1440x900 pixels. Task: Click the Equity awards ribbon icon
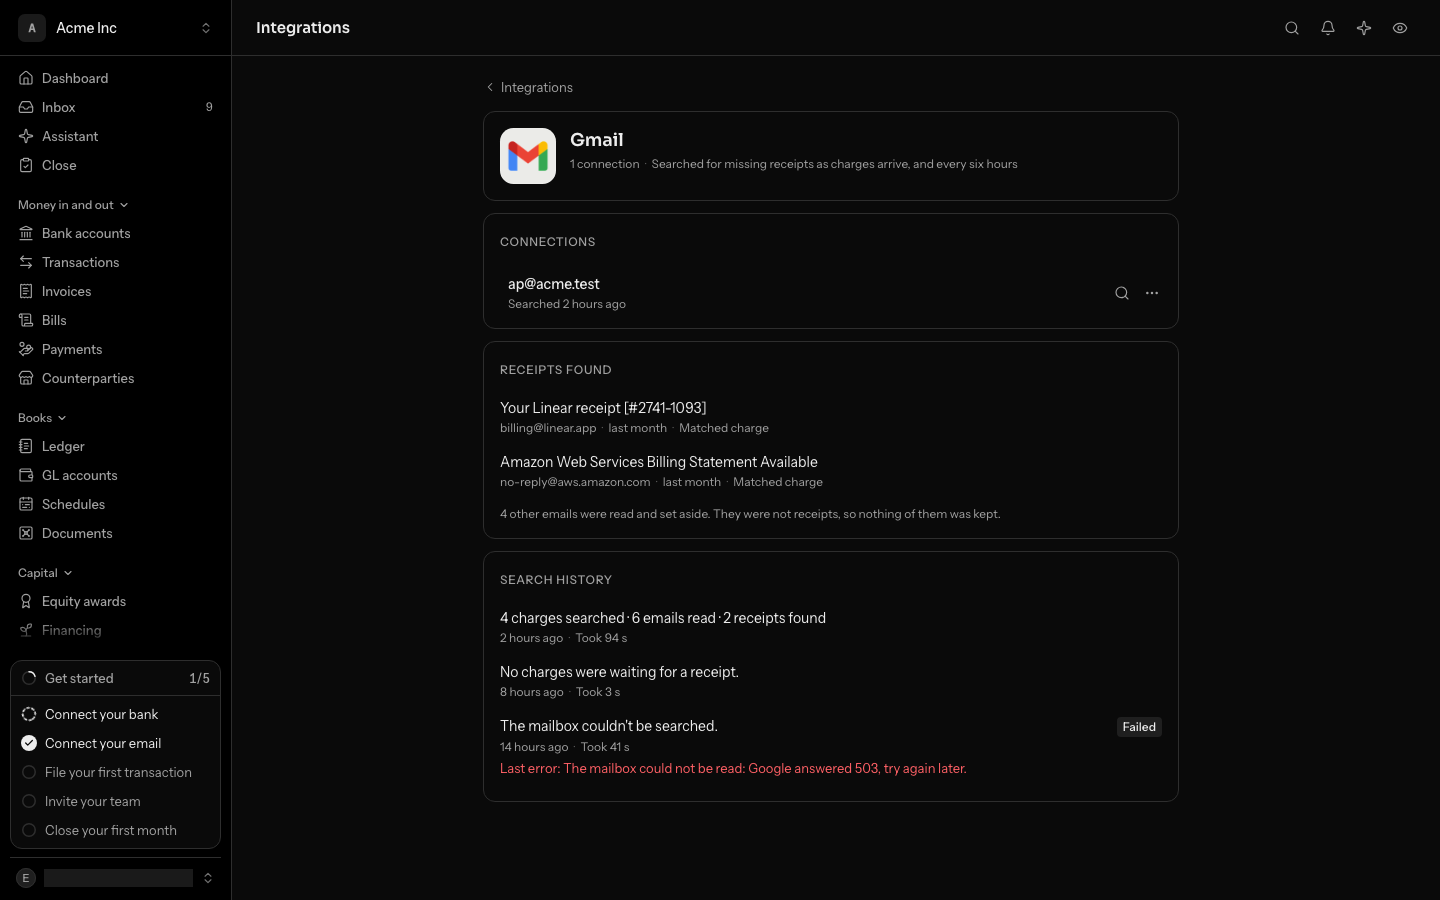[x=26, y=601]
